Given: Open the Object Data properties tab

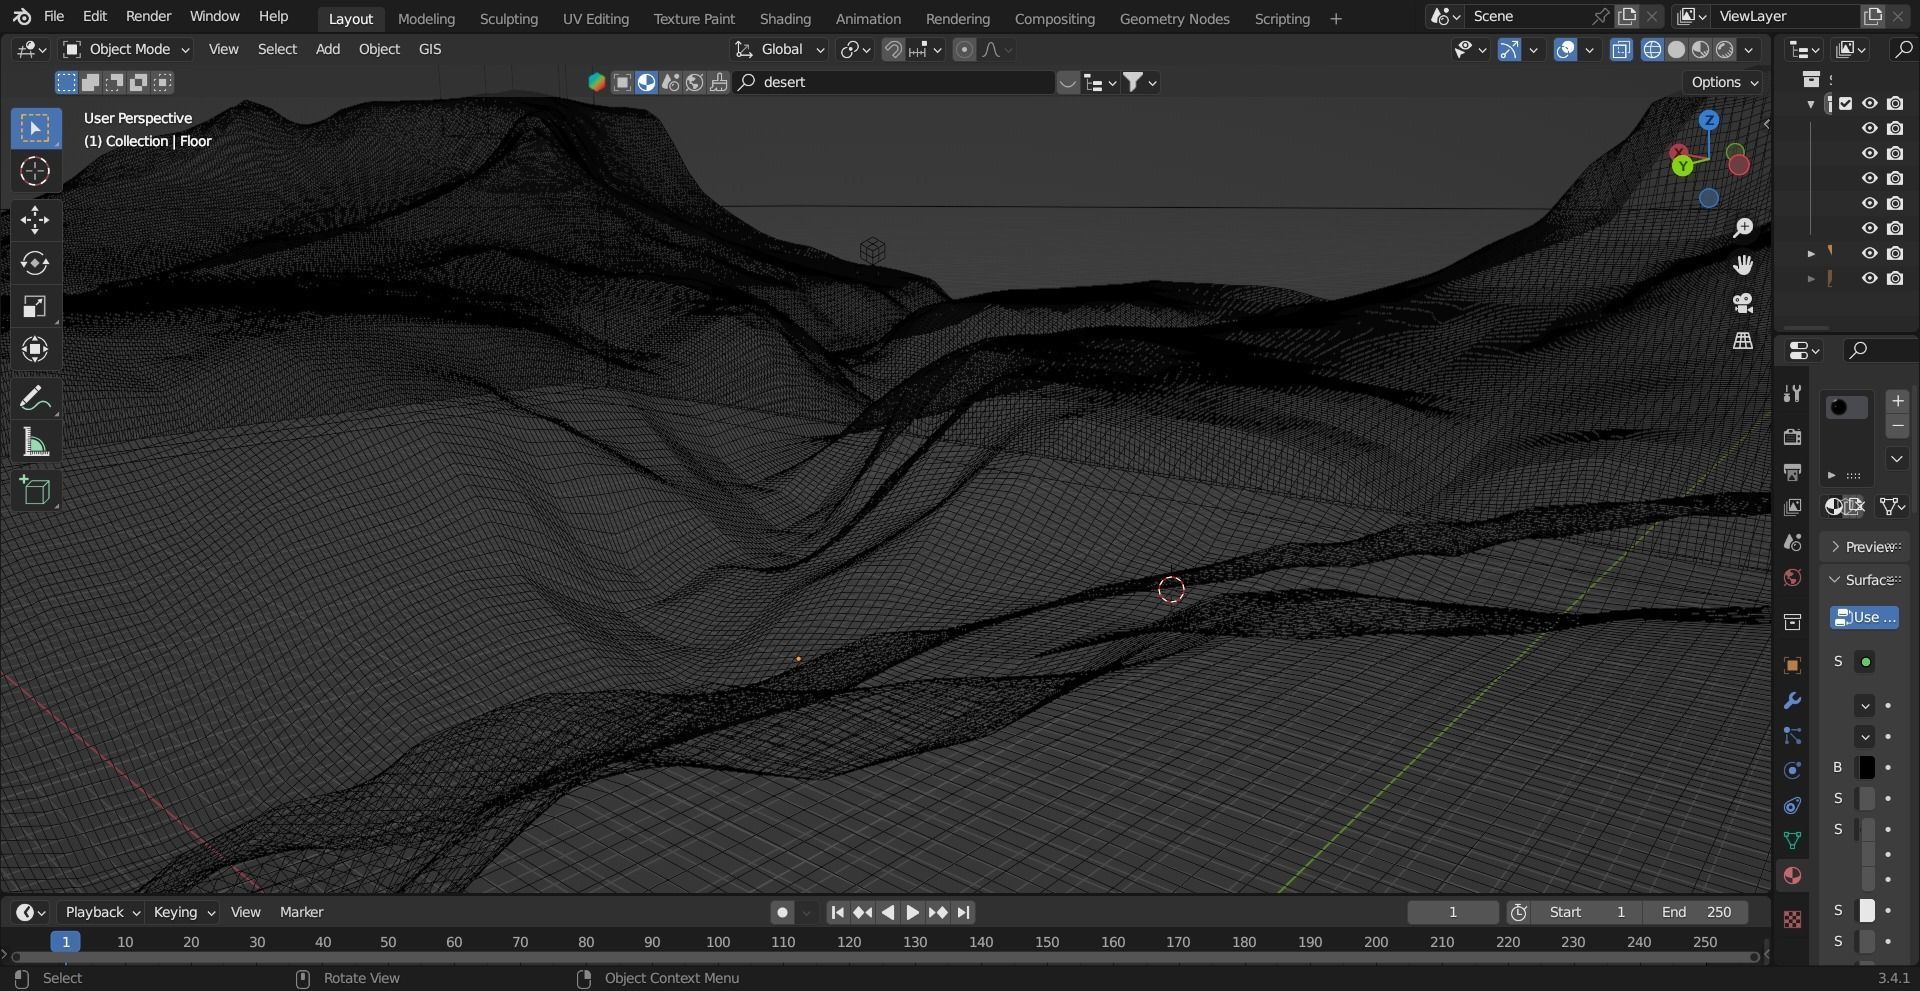Looking at the screenshot, I should pyautogui.click(x=1792, y=841).
